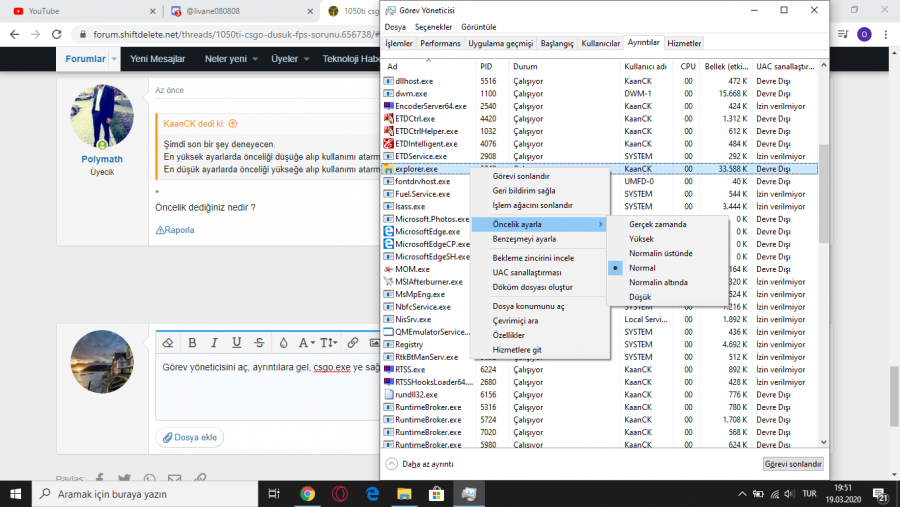Click the Dosya ekle attach button

190,437
